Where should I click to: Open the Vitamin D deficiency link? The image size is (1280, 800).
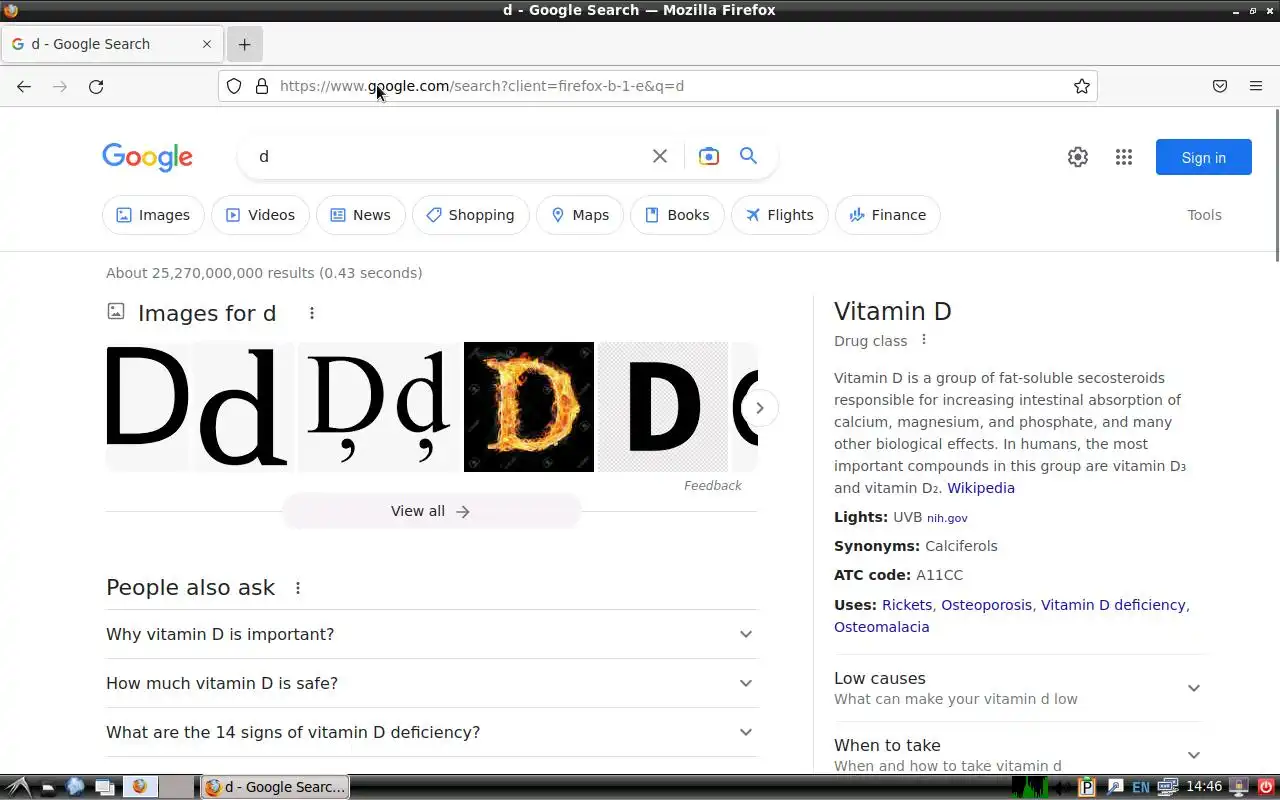click(x=1113, y=605)
